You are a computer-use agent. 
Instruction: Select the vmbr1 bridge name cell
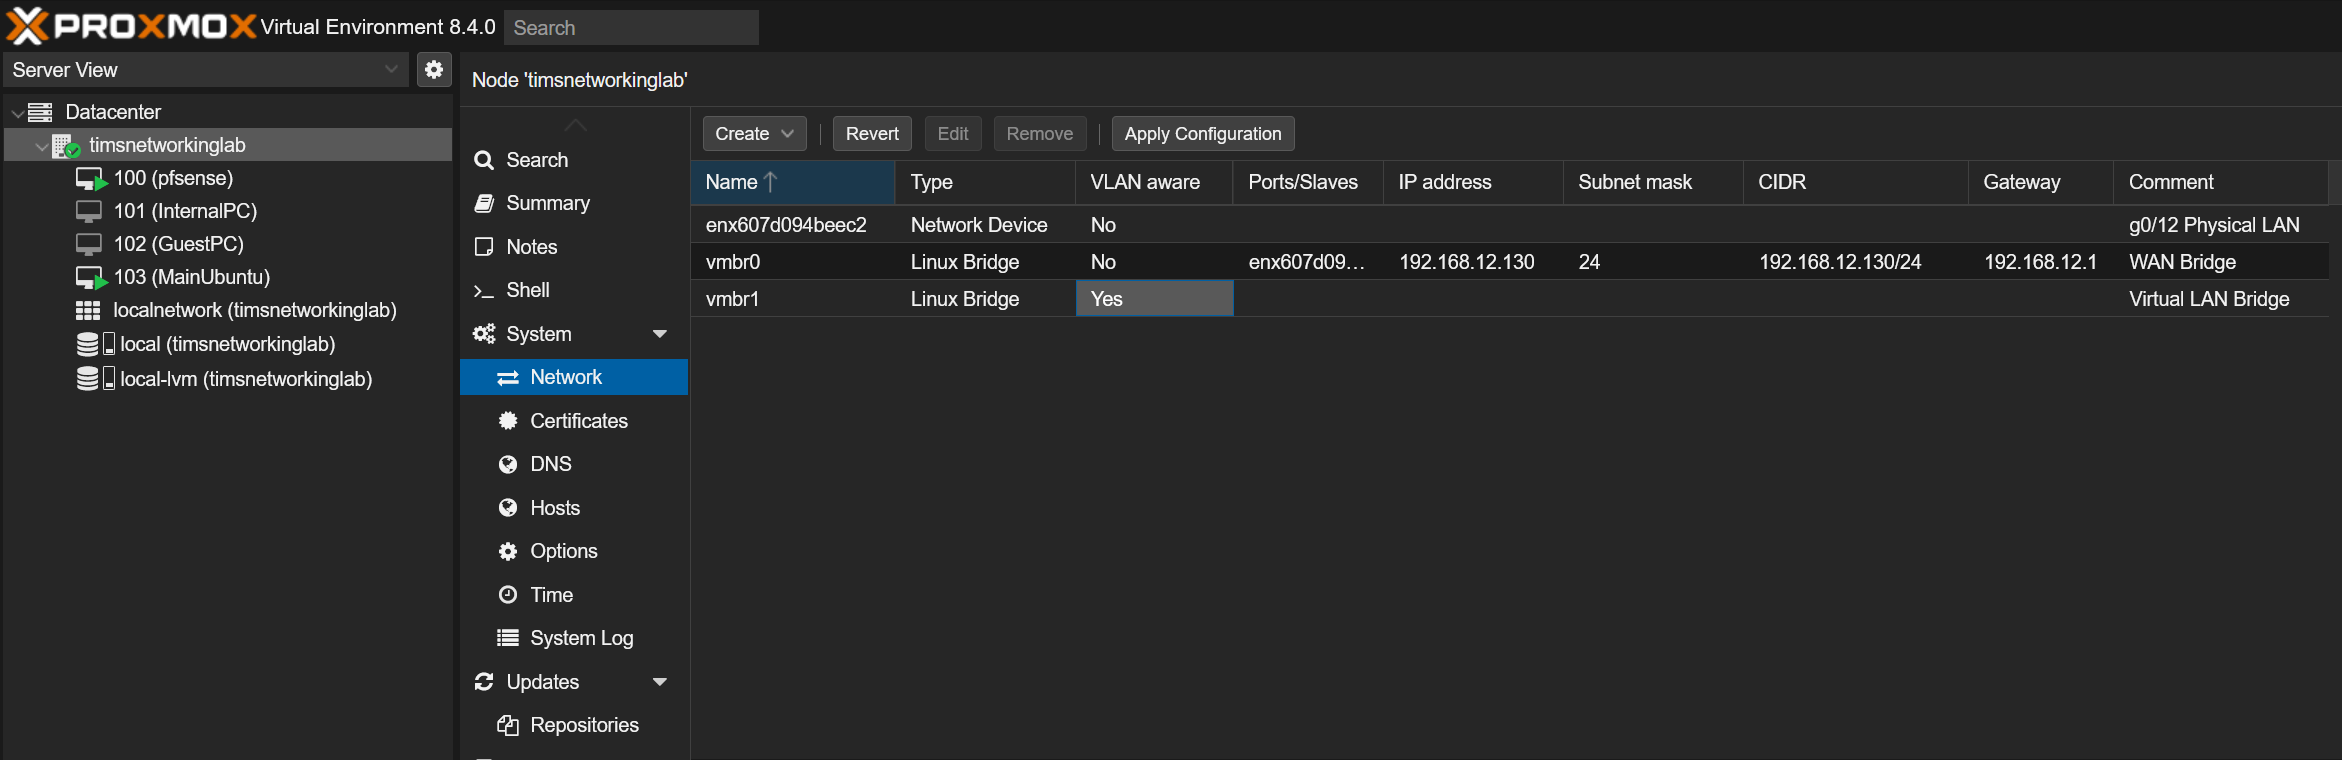coord(792,299)
